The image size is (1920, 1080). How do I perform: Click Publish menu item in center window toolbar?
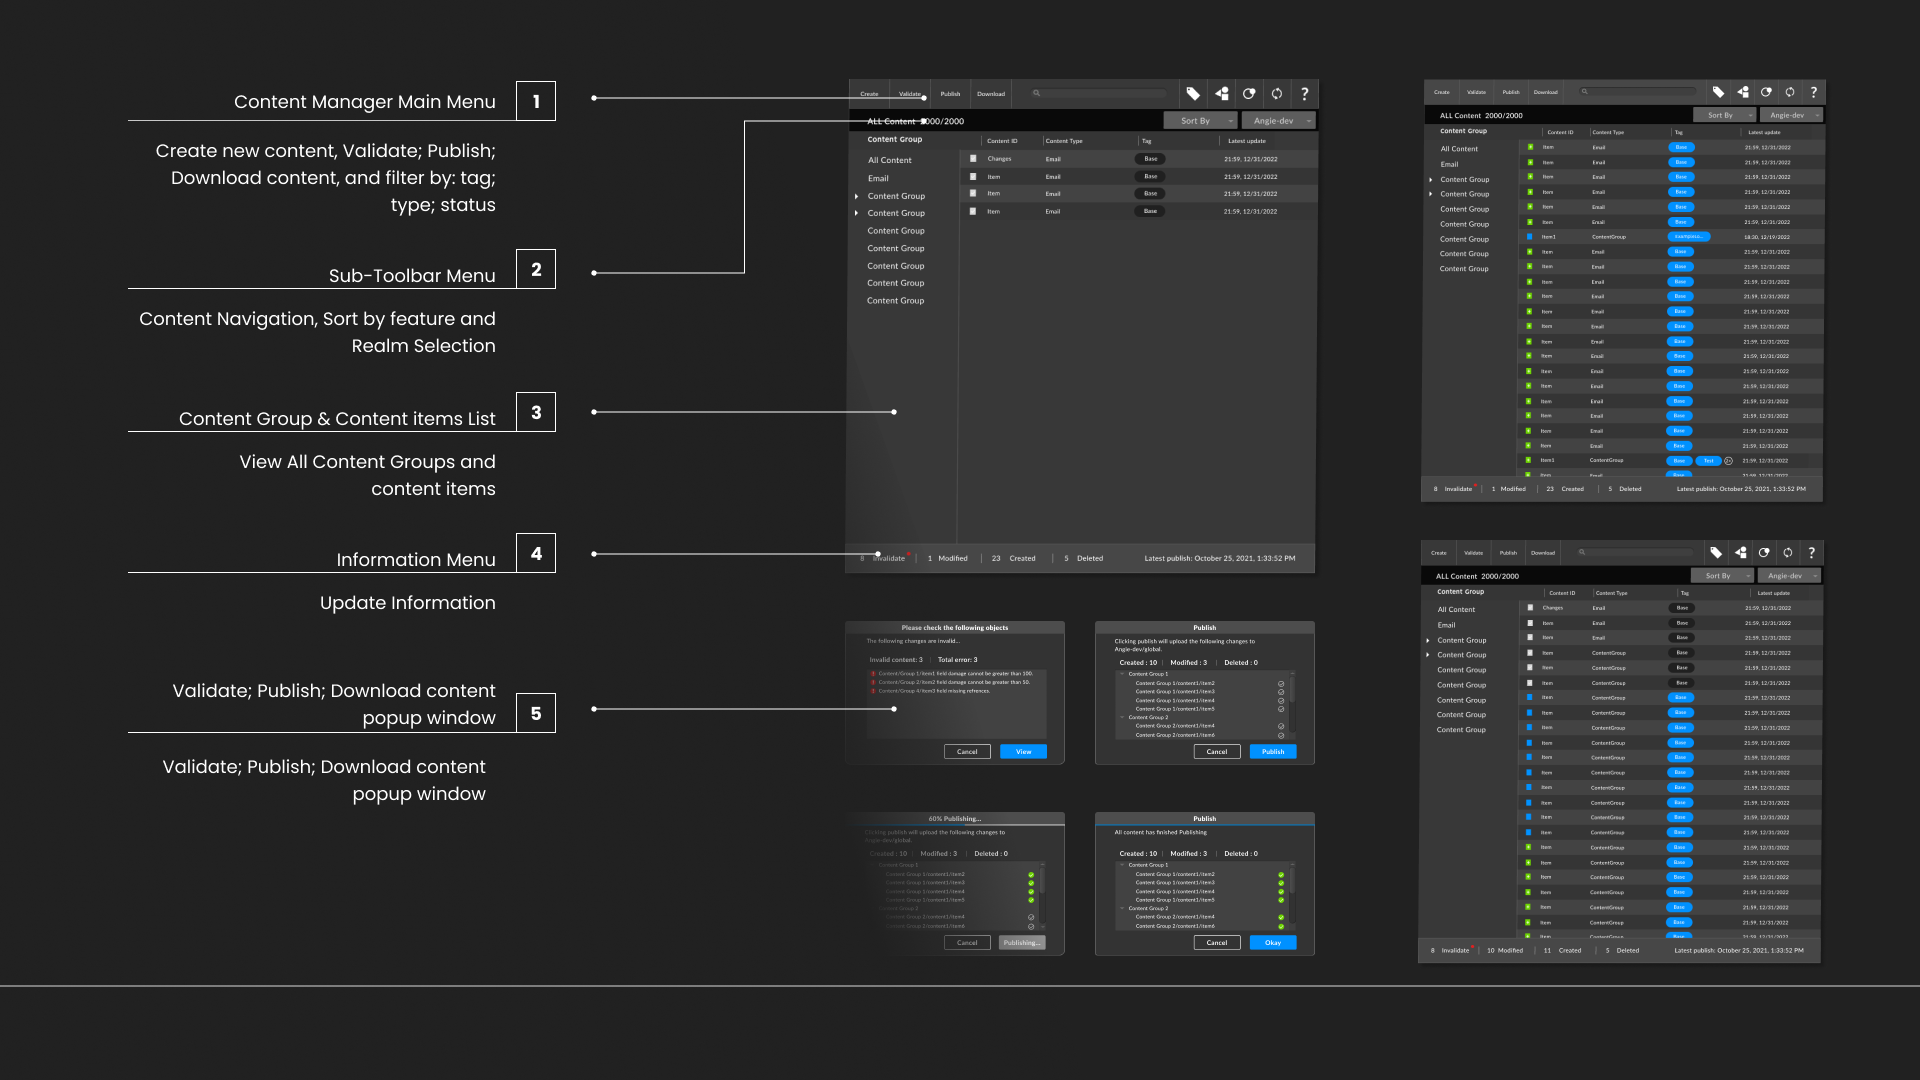click(950, 94)
